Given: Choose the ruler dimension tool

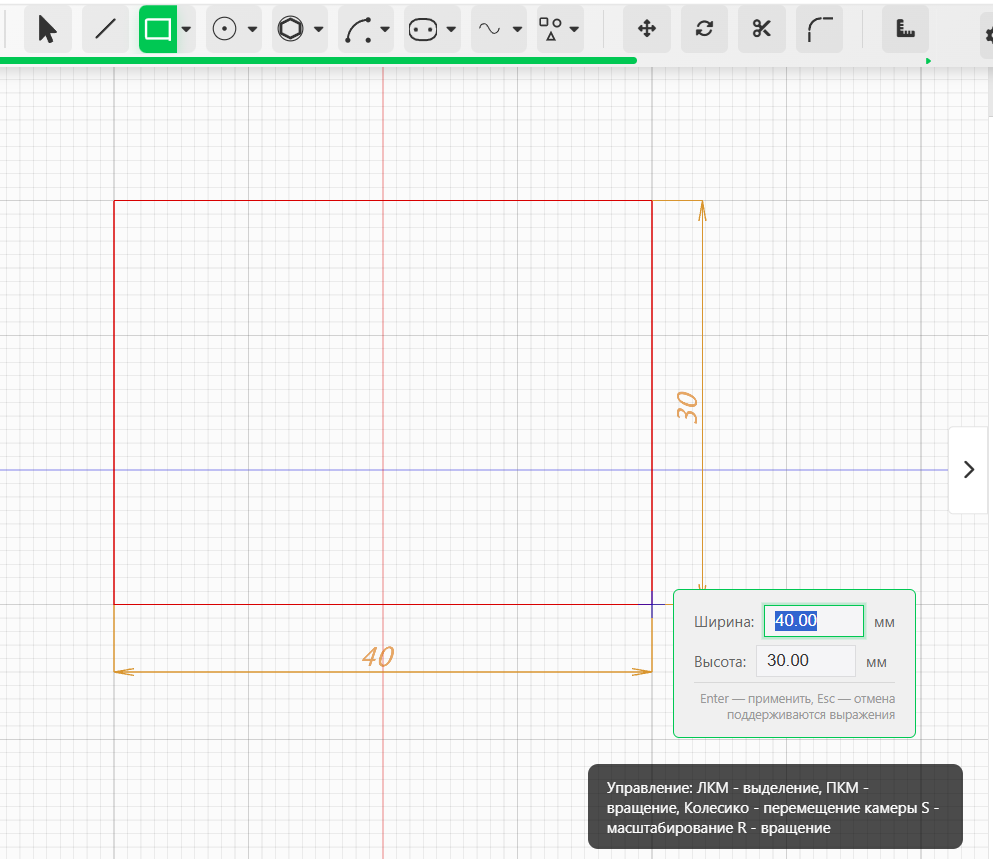Looking at the screenshot, I should pyautogui.click(x=906, y=29).
